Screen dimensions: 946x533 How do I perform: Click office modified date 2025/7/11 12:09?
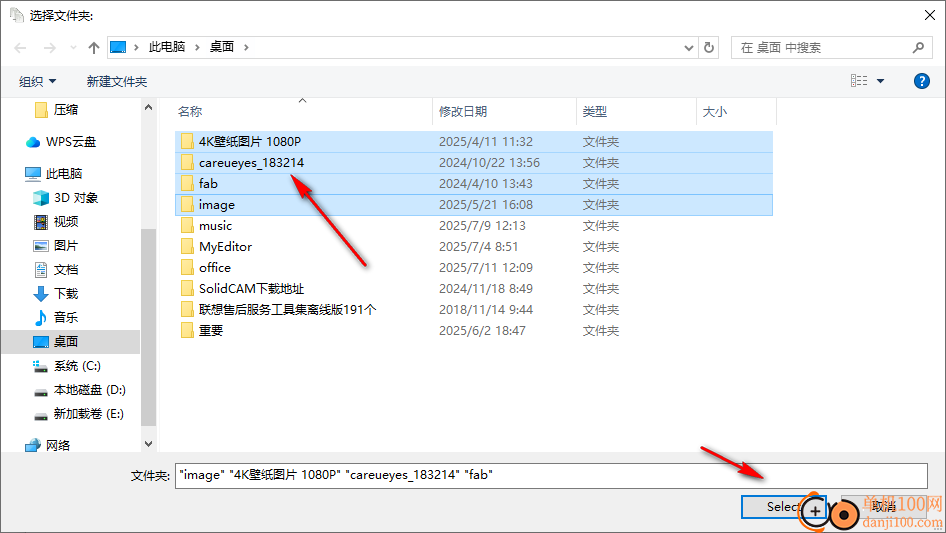point(486,267)
